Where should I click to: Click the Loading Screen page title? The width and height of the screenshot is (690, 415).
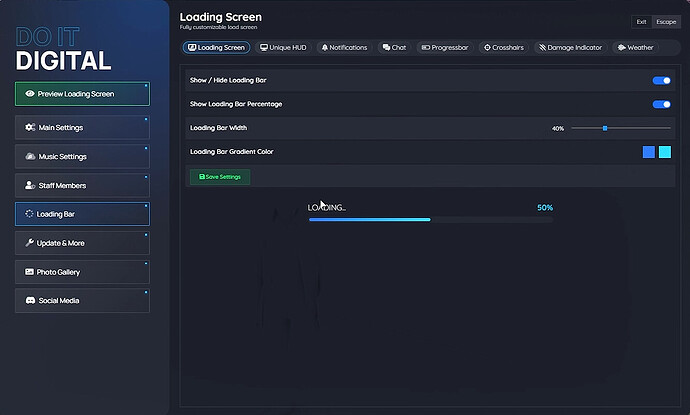pos(220,17)
